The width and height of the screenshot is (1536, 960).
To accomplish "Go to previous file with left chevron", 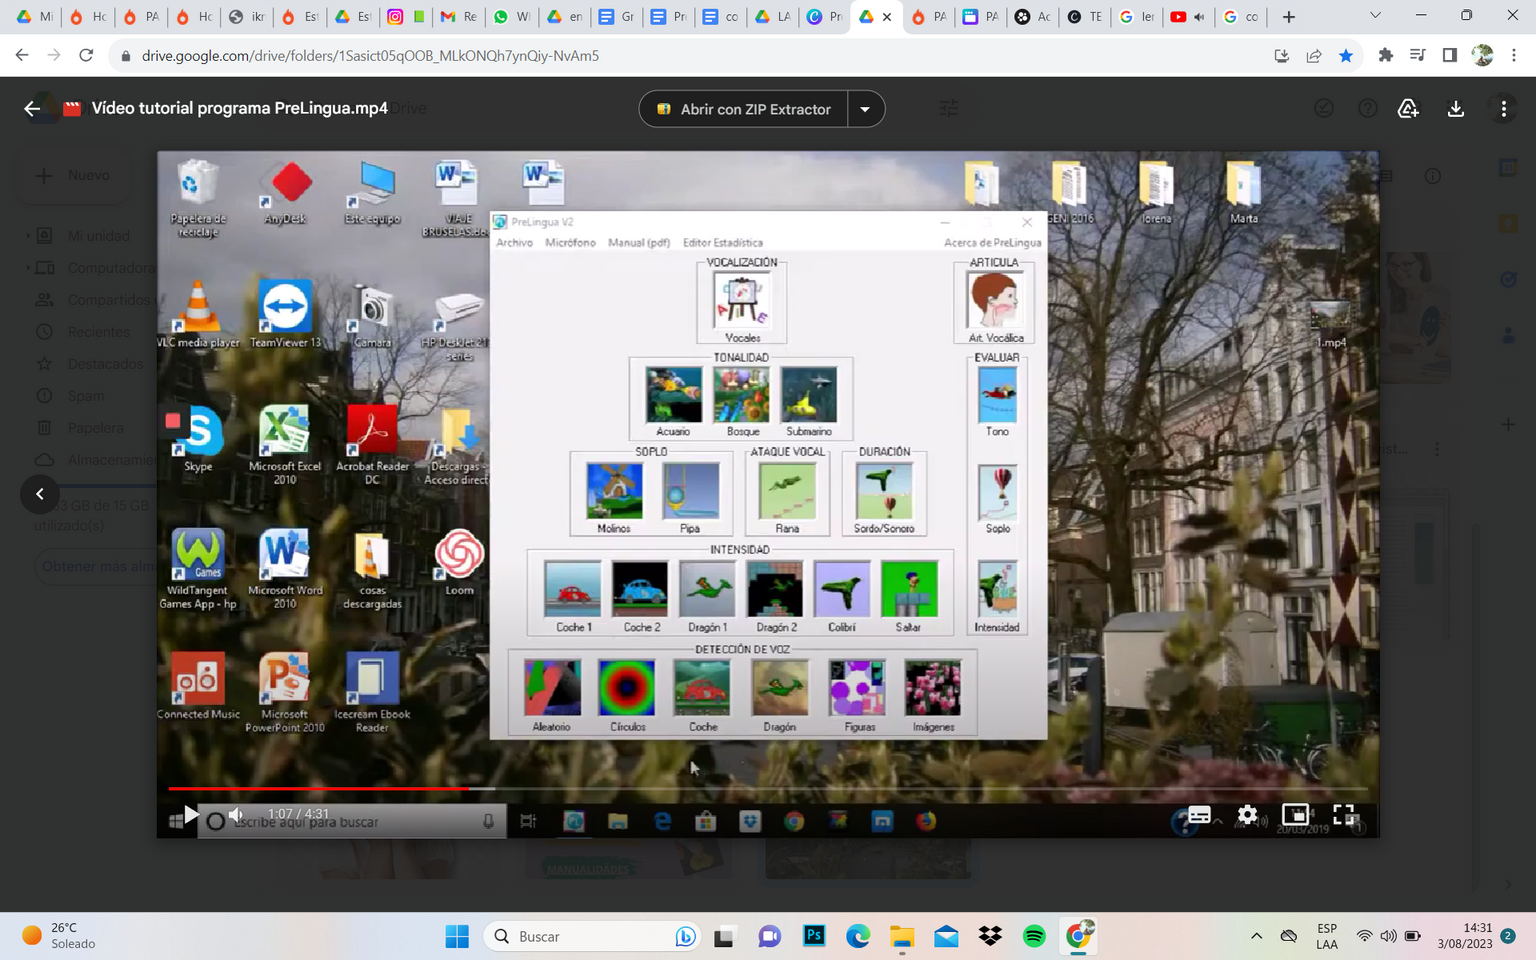I will pos(40,494).
